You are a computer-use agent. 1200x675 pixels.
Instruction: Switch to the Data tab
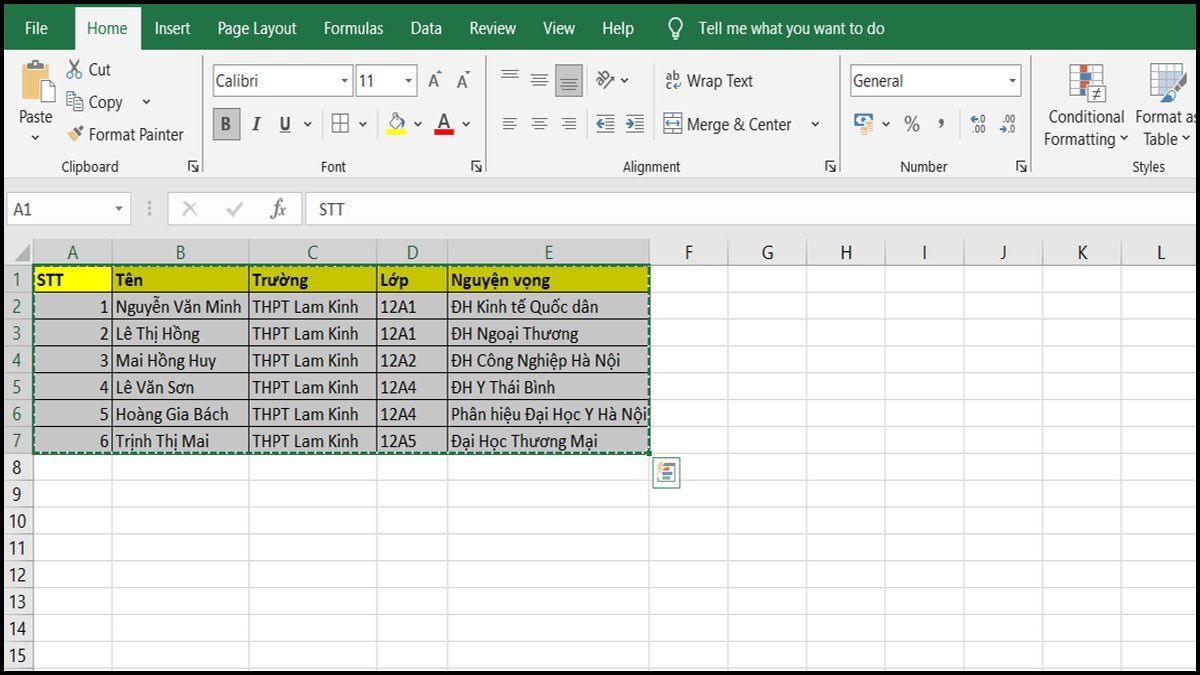pyautogui.click(x=426, y=28)
